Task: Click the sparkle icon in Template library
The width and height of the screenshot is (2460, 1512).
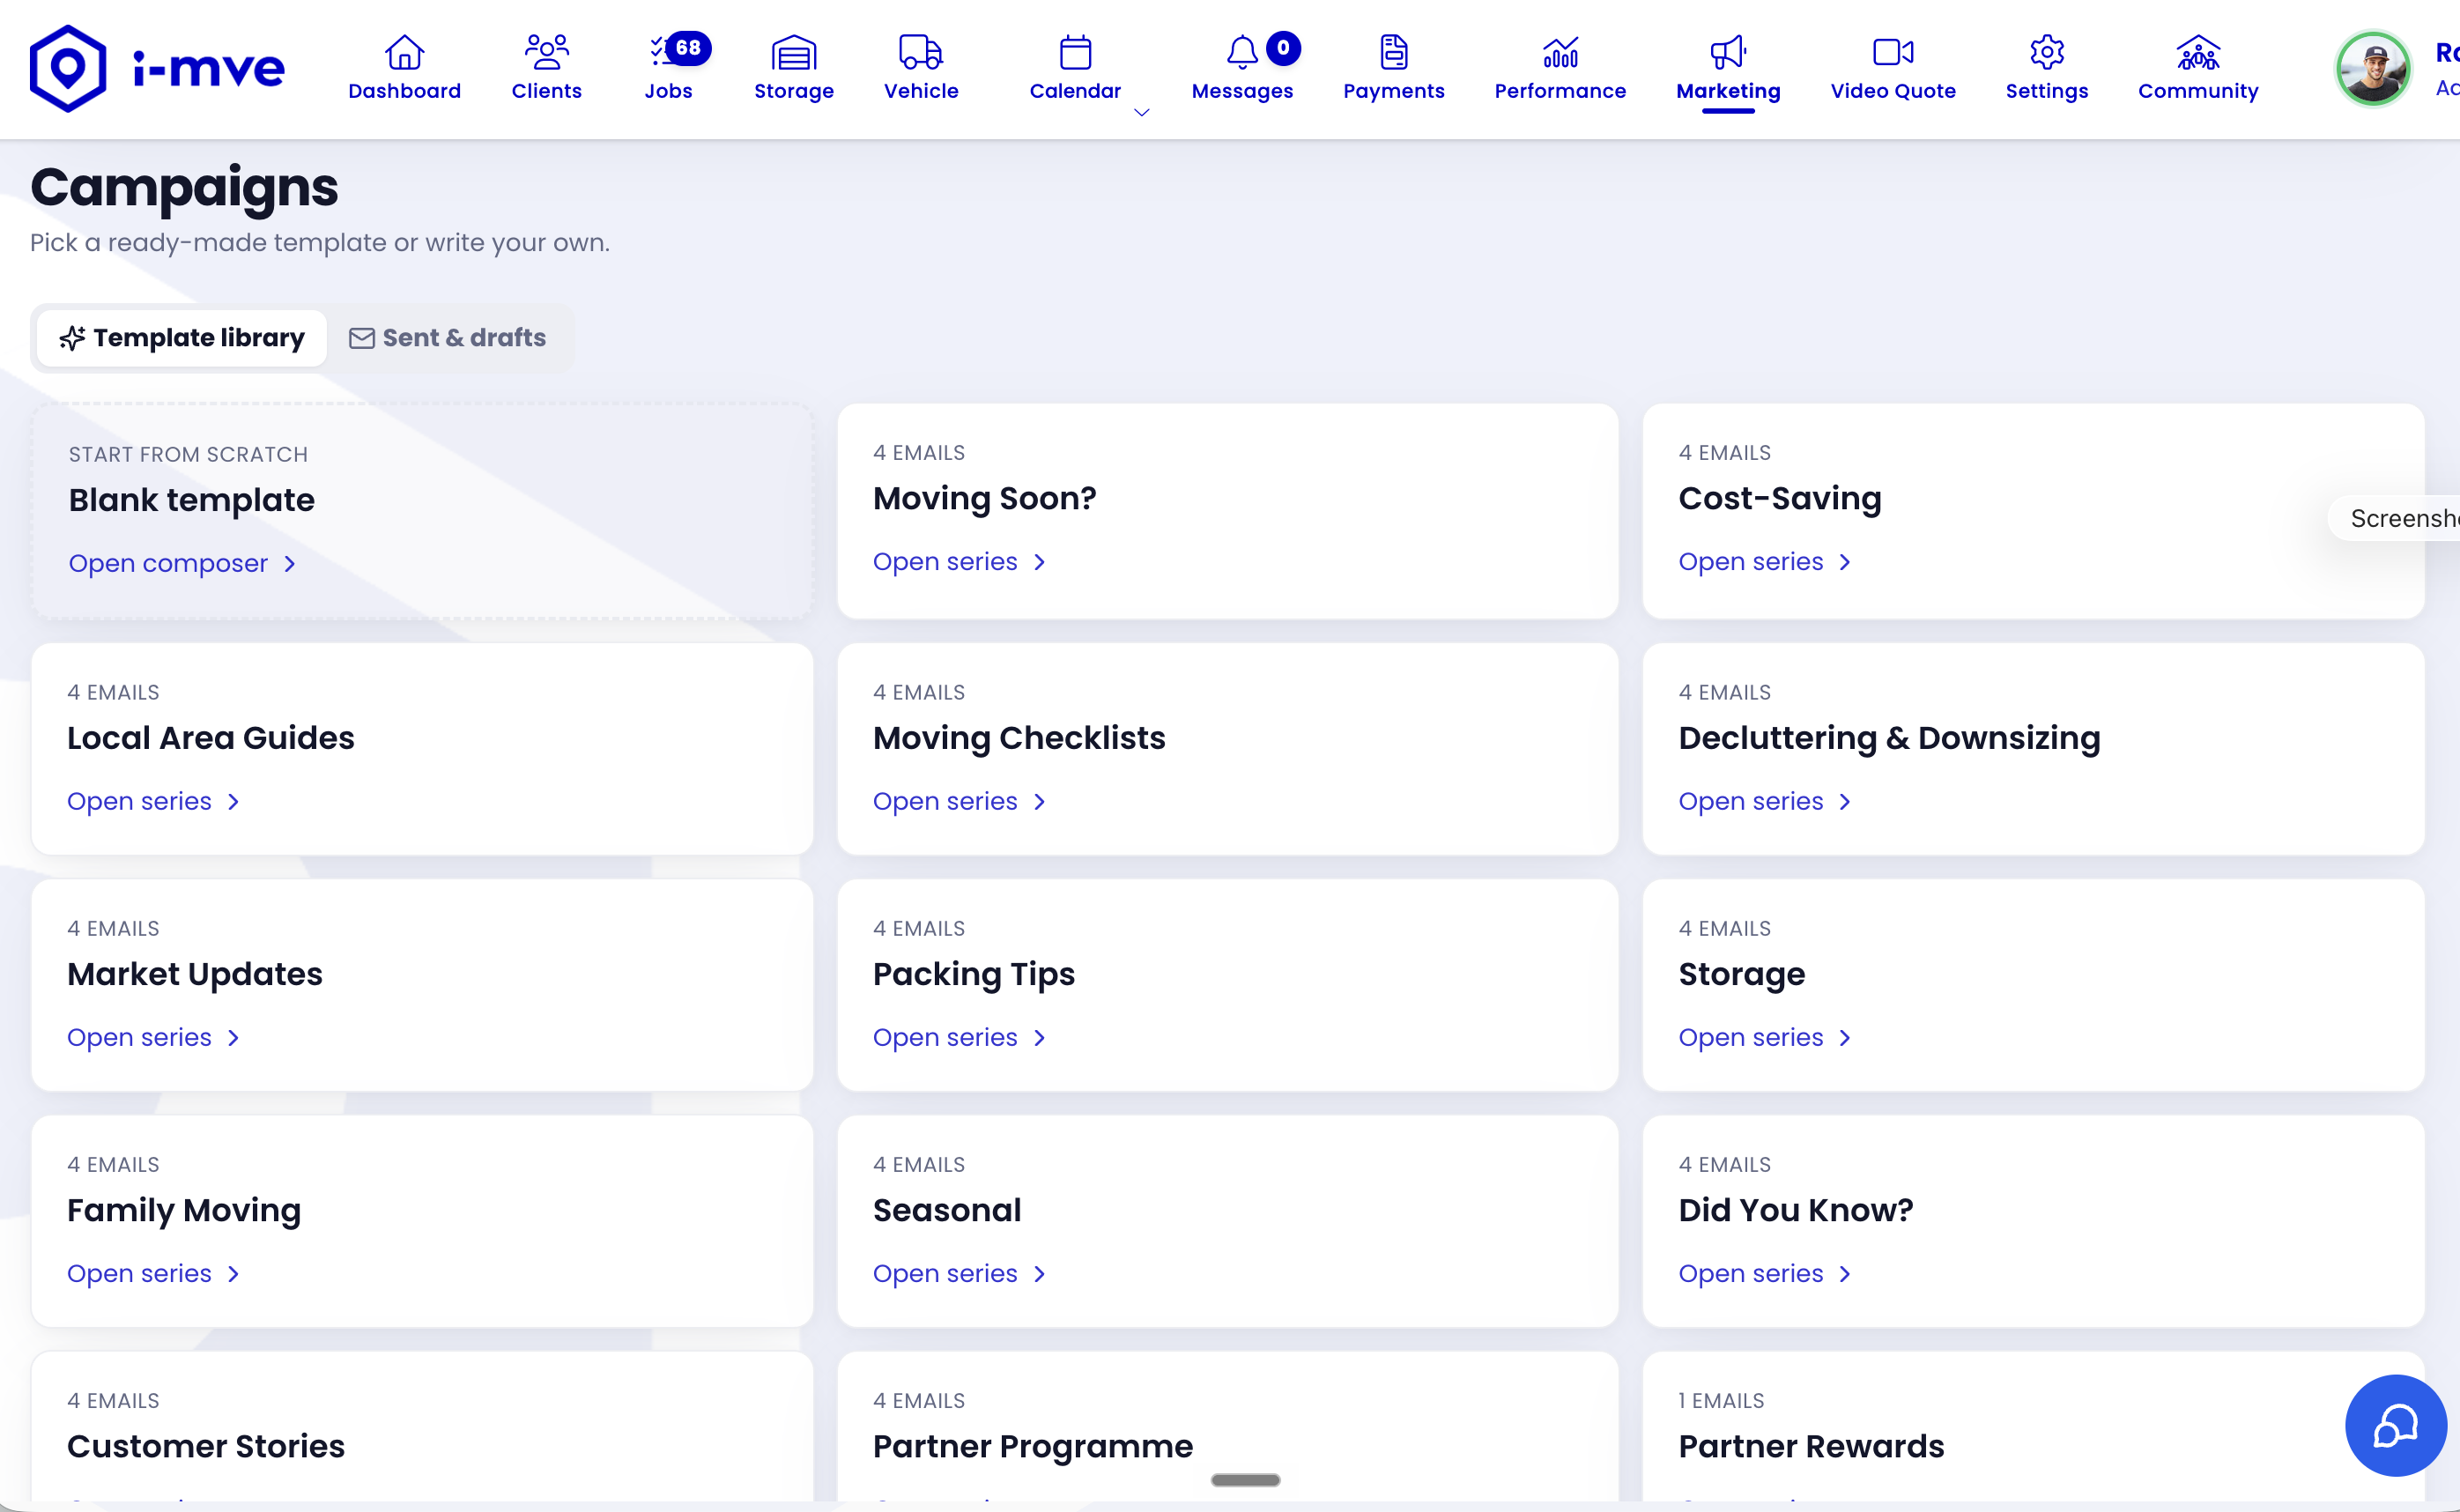Action: click(72, 338)
